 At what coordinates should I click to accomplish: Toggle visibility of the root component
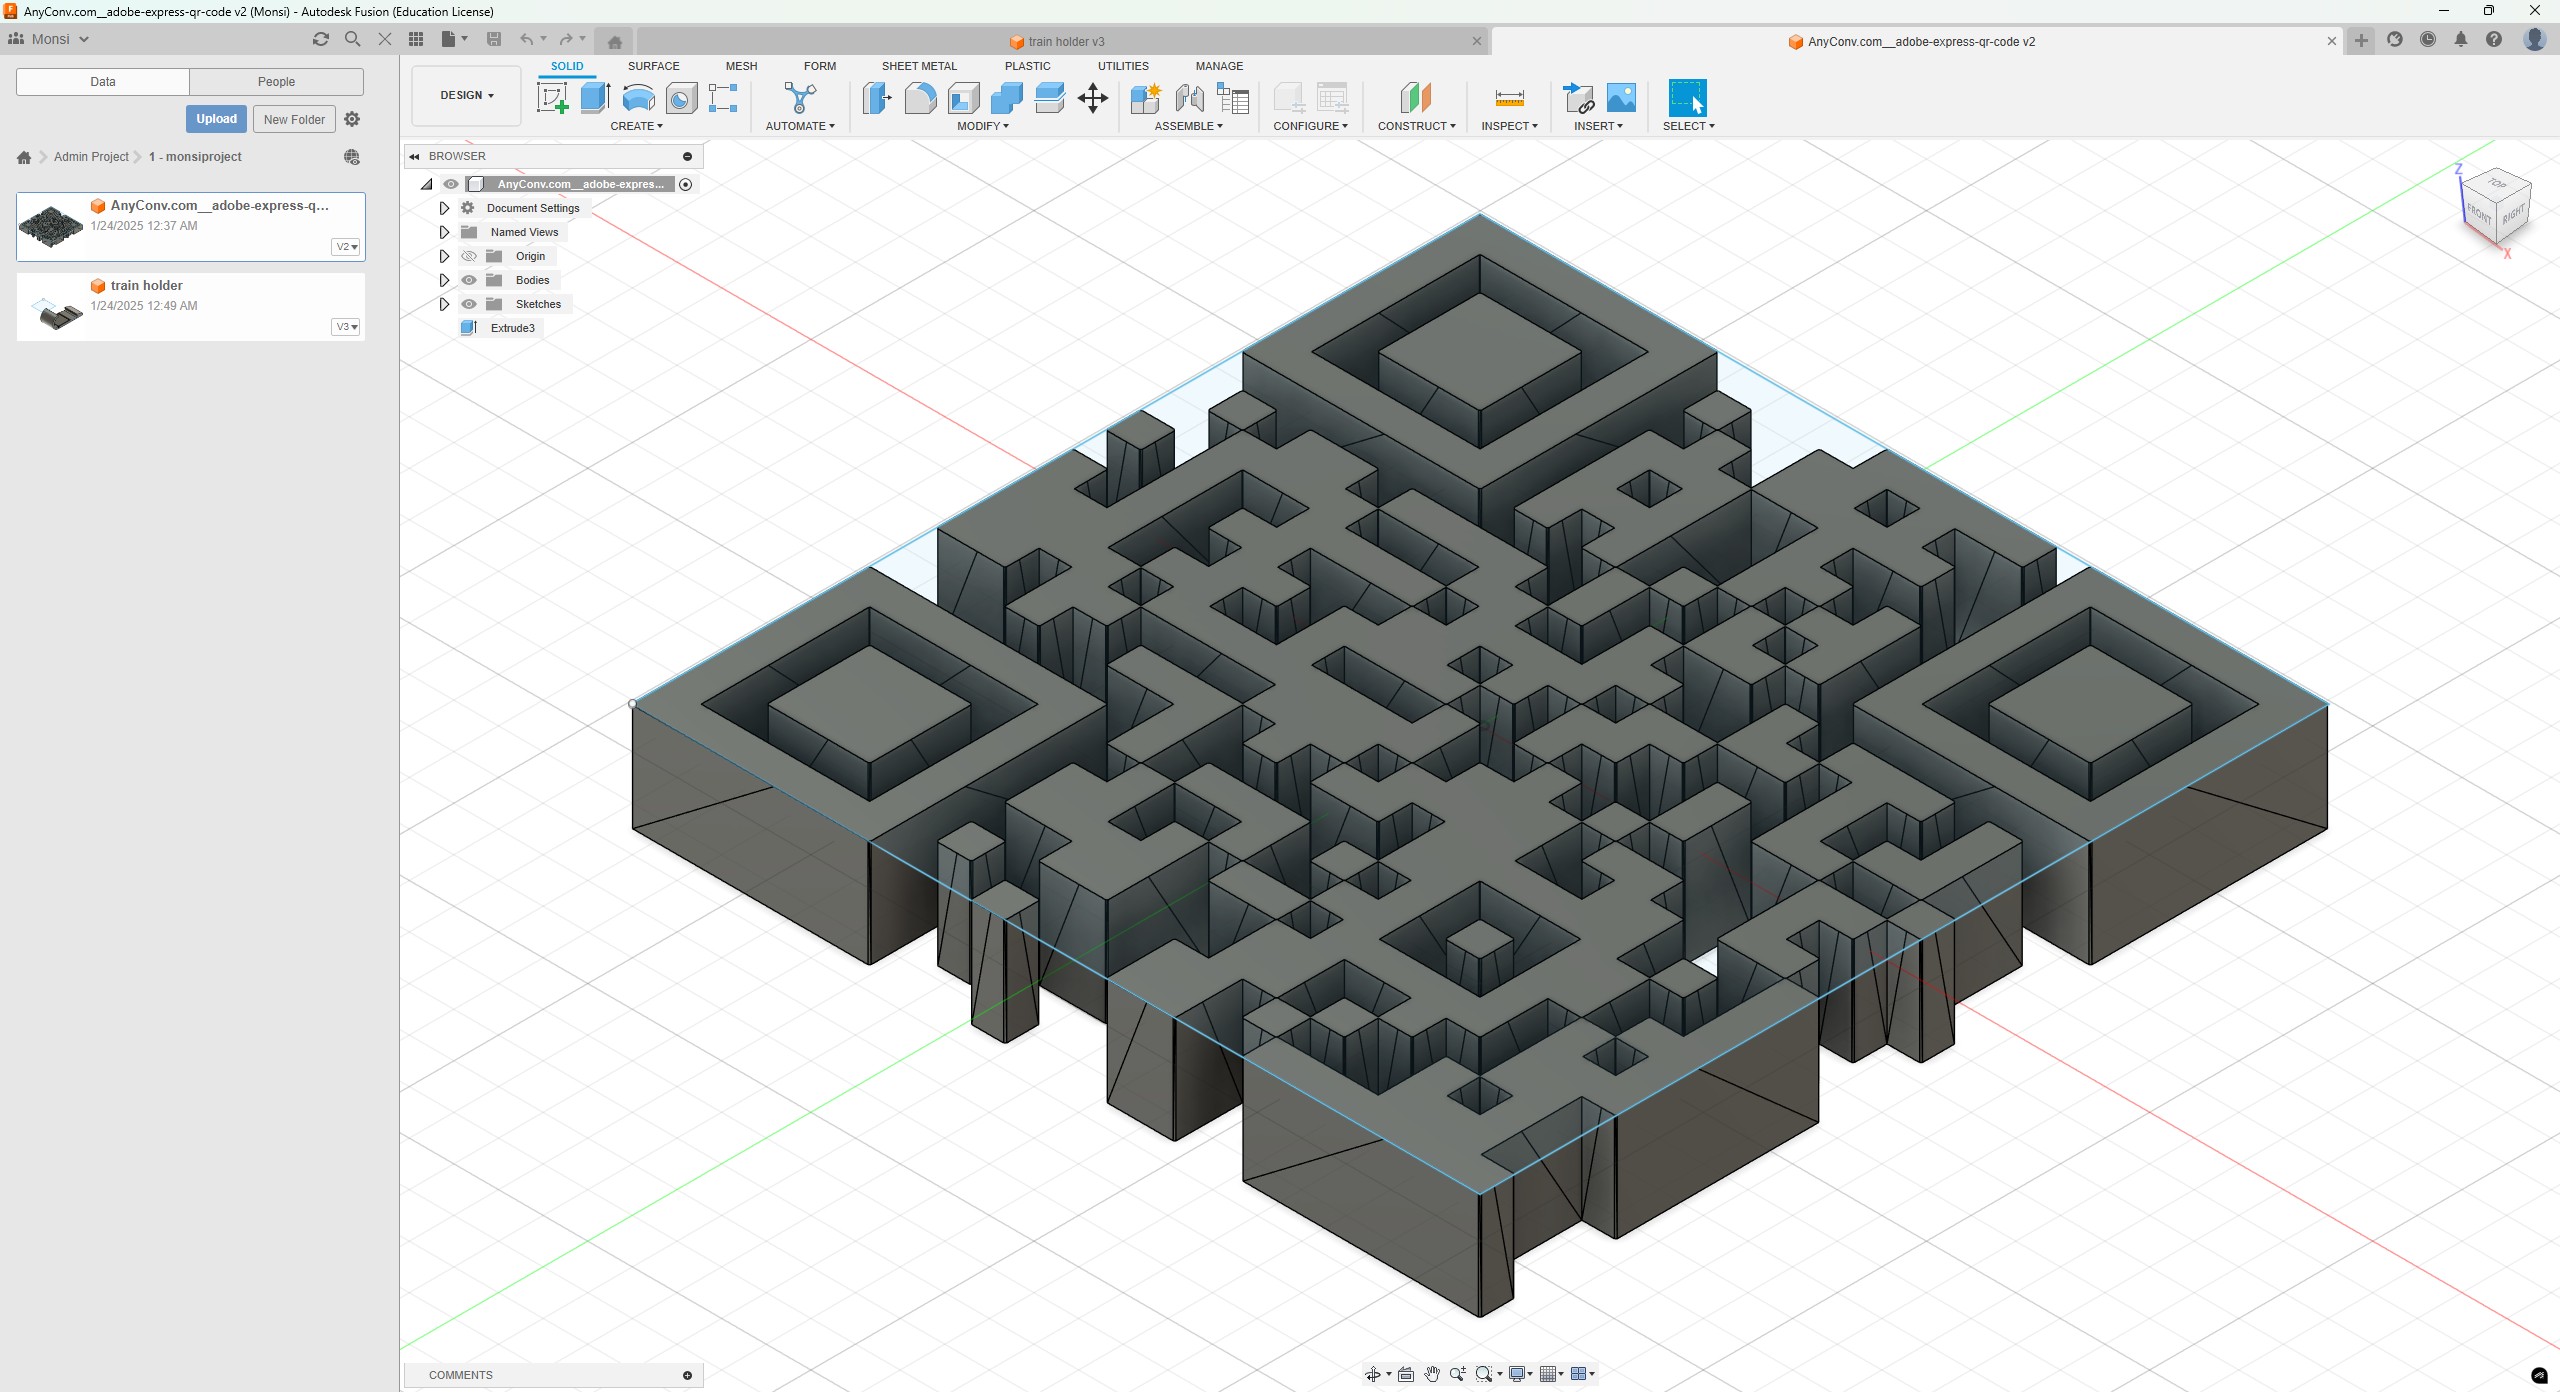[x=451, y=184]
